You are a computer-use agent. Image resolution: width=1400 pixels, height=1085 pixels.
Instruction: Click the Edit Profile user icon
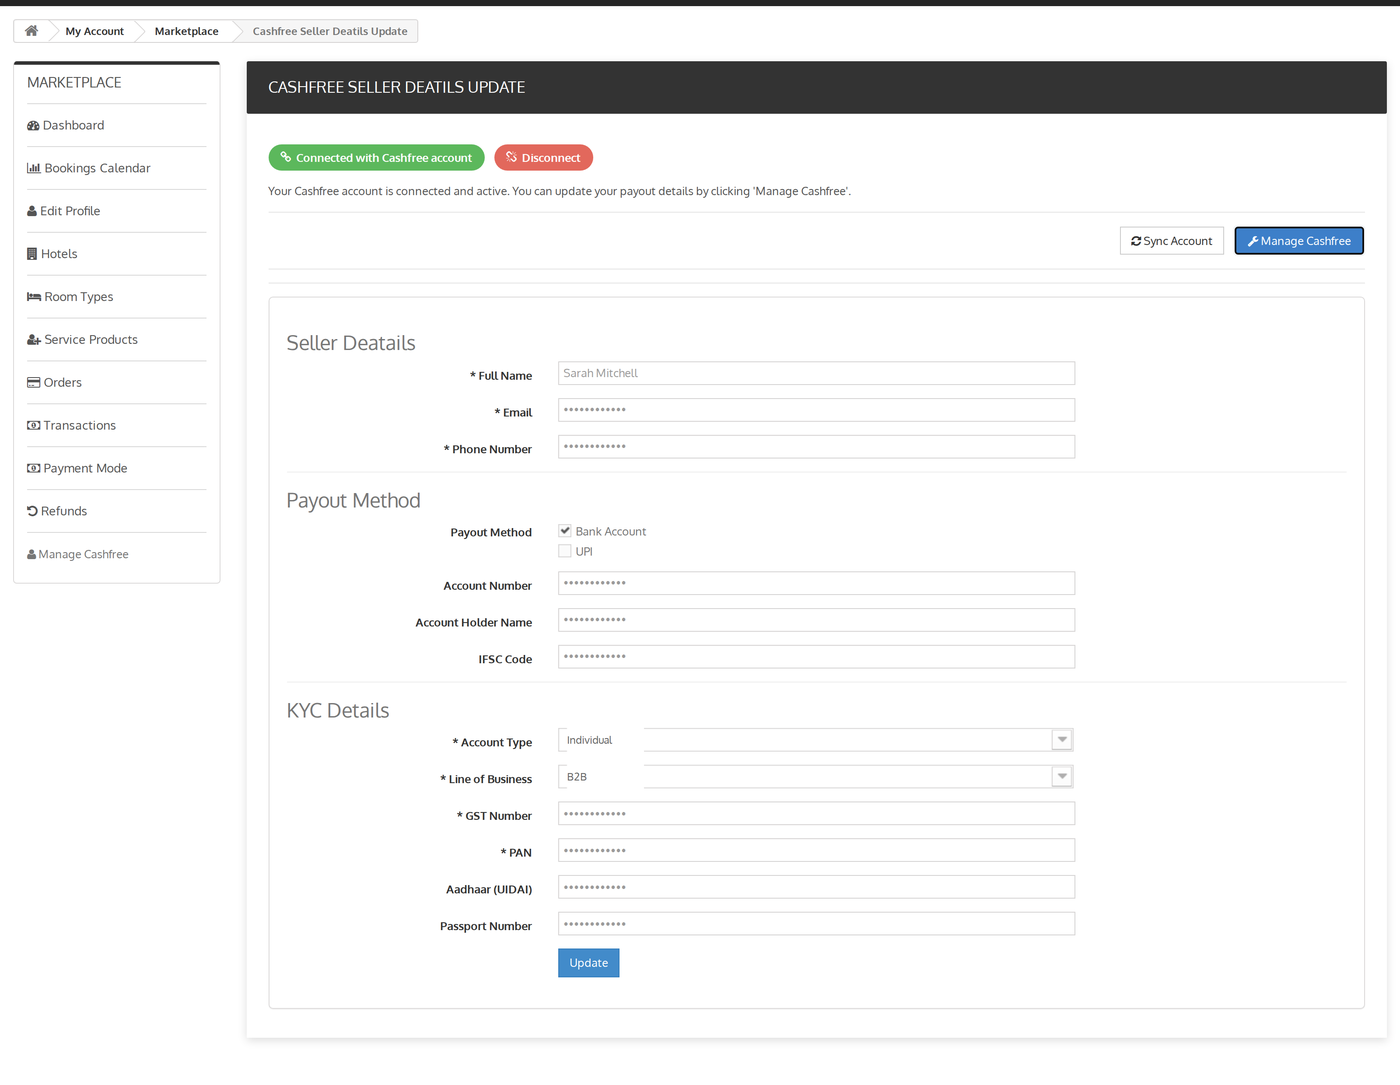[x=32, y=211]
